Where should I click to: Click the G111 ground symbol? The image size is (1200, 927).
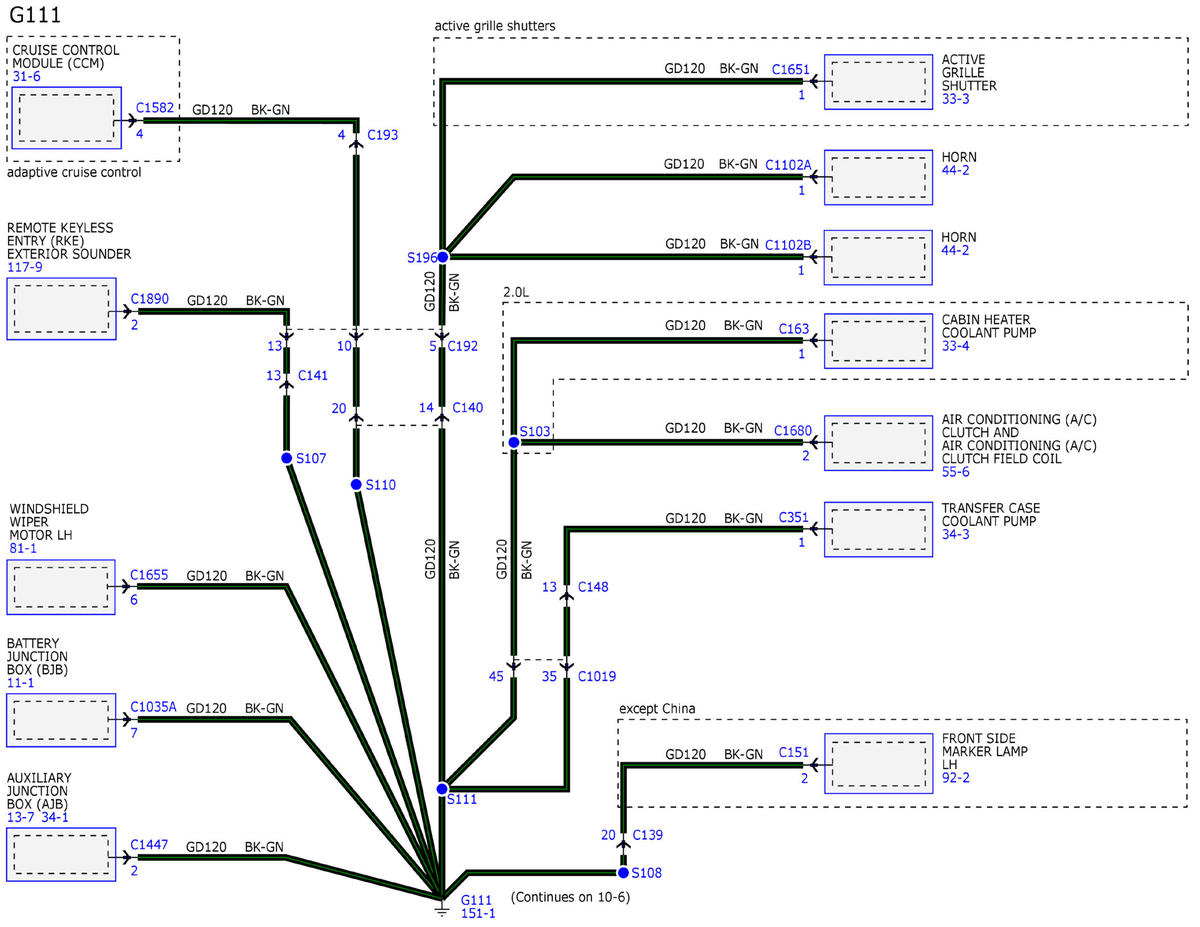(441, 907)
